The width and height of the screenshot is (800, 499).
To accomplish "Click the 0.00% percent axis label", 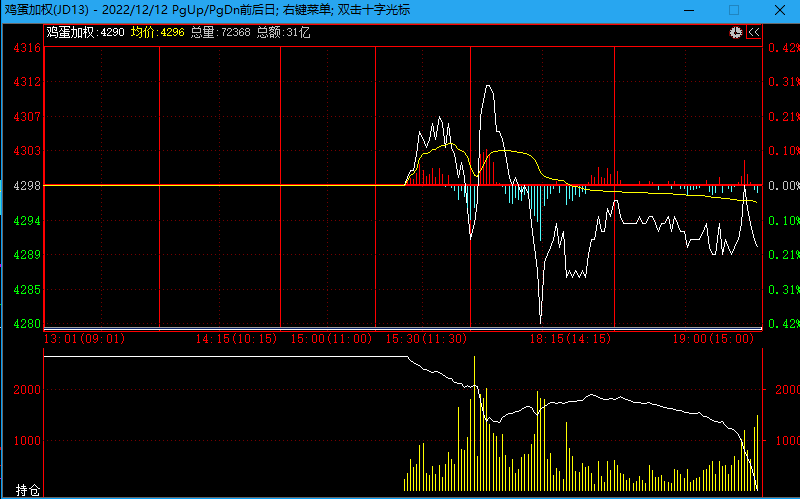I will (x=784, y=186).
